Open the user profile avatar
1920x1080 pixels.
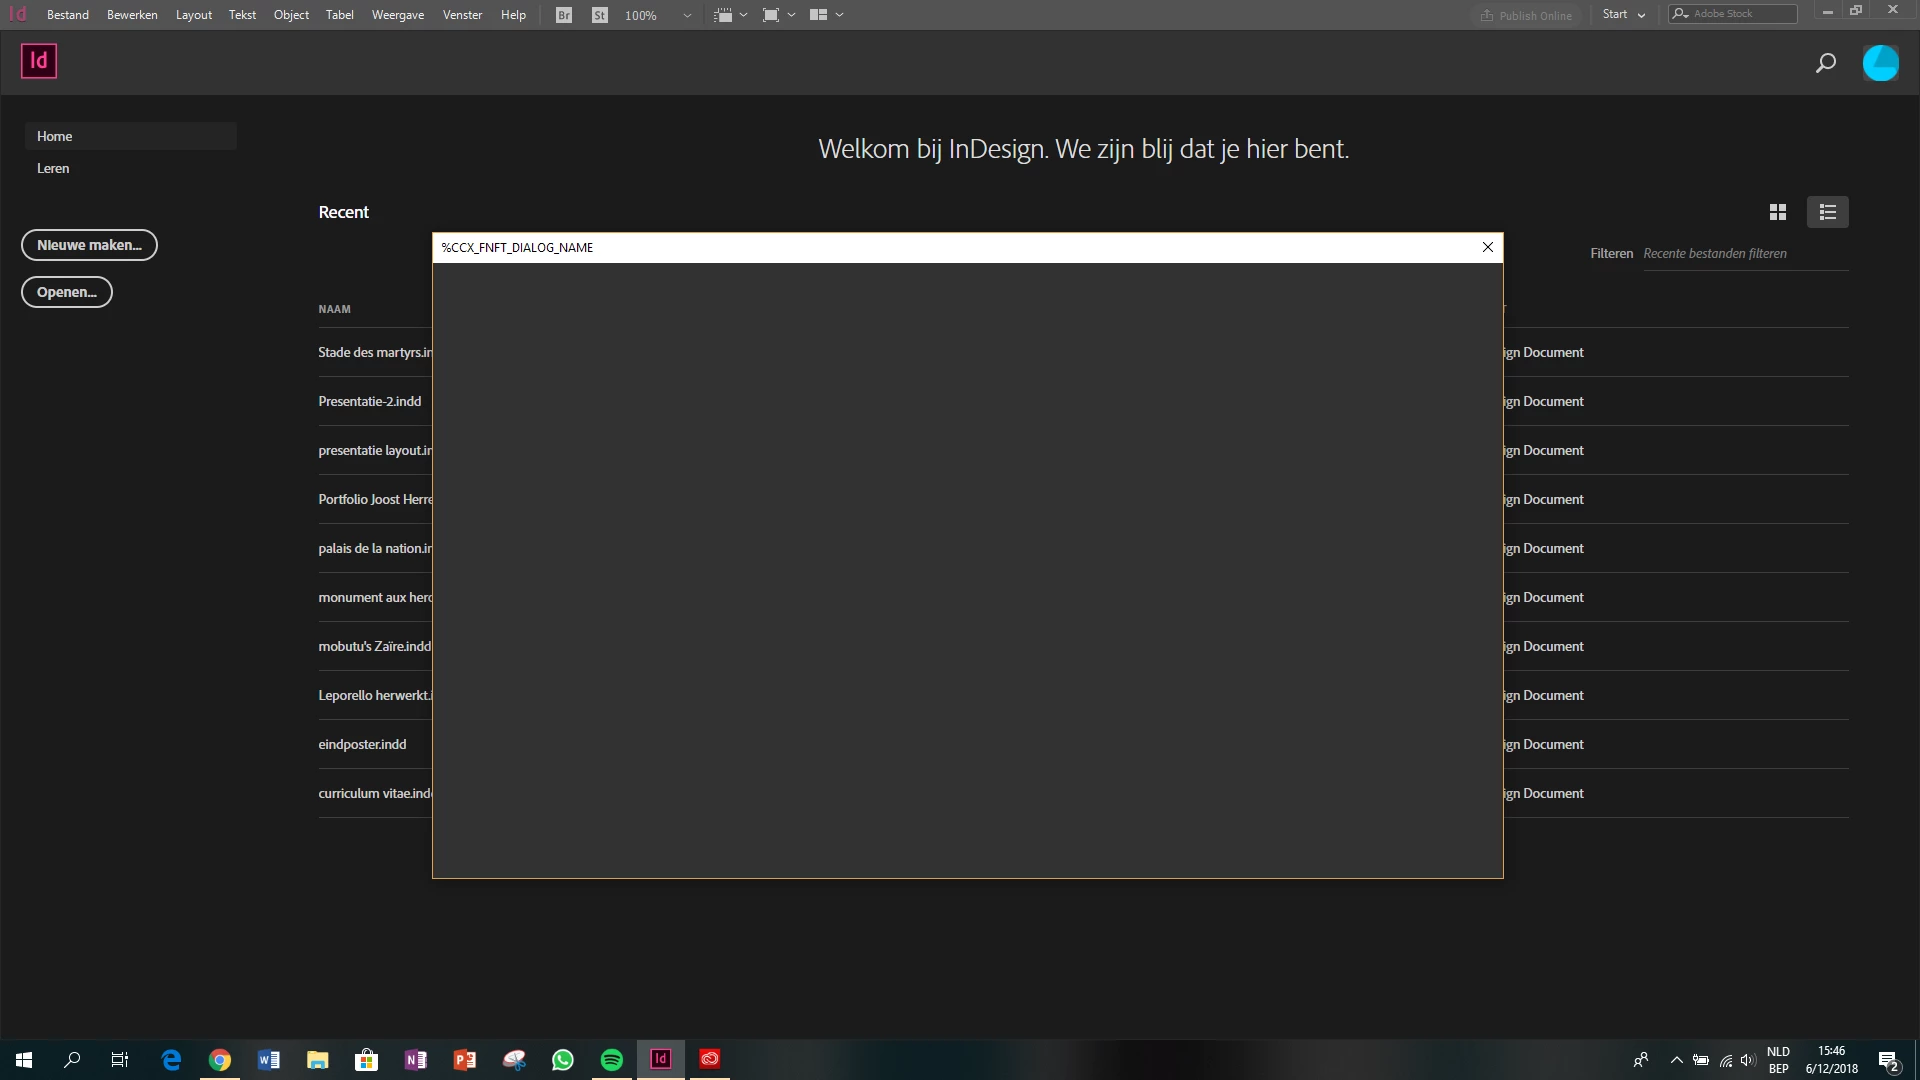[1880, 63]
